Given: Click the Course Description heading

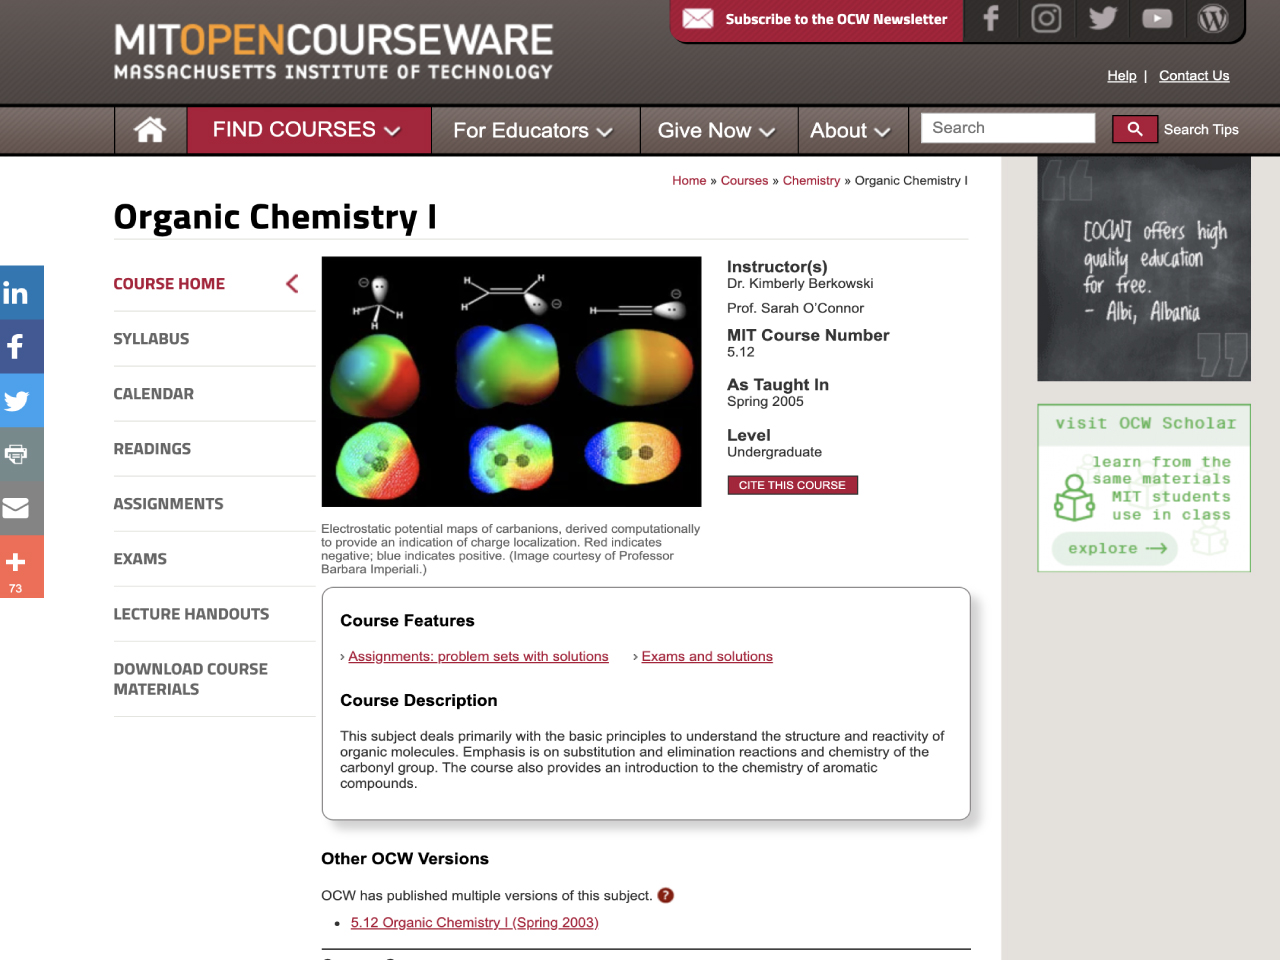Looking at the screenshot, I should (x=418, y=701).
